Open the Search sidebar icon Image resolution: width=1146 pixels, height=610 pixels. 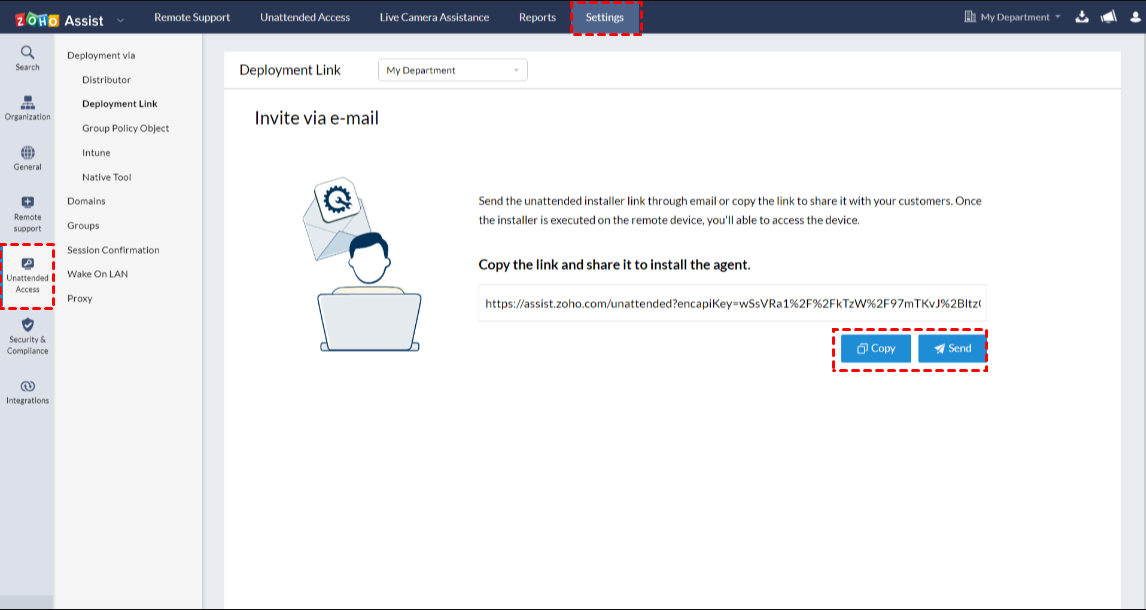pyautogui.click(x=27, y=58)
